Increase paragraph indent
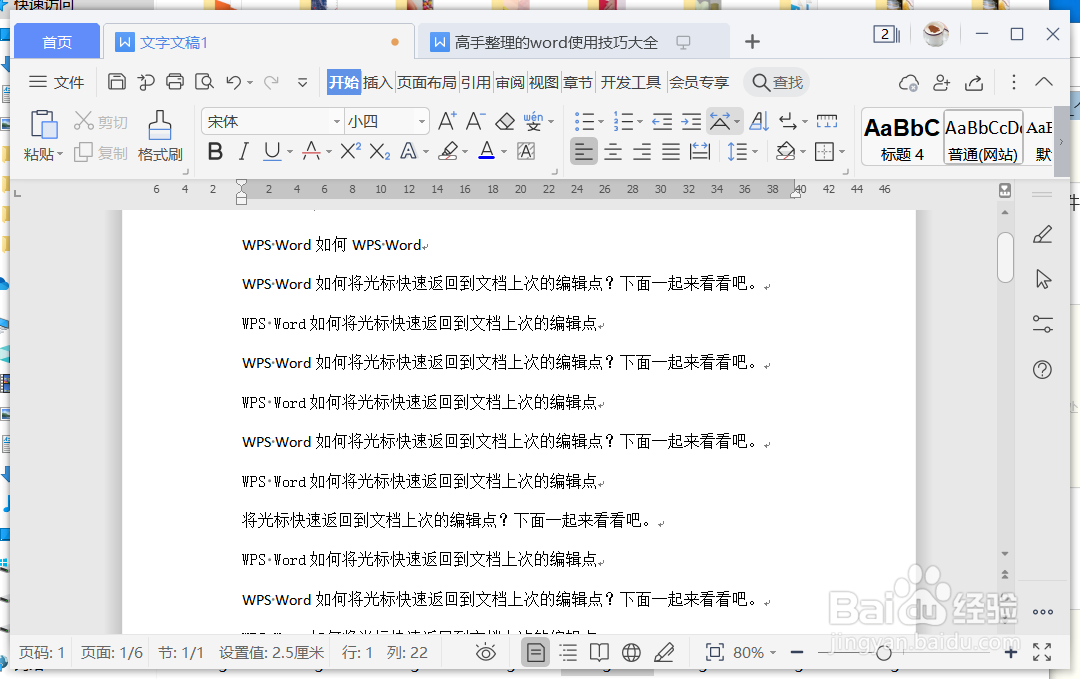 tap(691, 122)
